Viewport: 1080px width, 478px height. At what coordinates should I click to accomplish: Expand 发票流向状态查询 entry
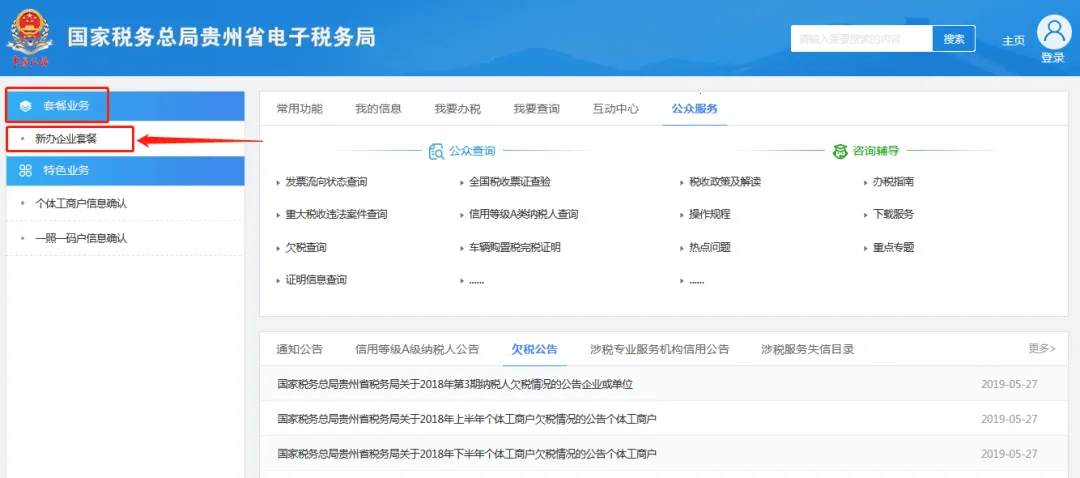(x=326, y=182)
